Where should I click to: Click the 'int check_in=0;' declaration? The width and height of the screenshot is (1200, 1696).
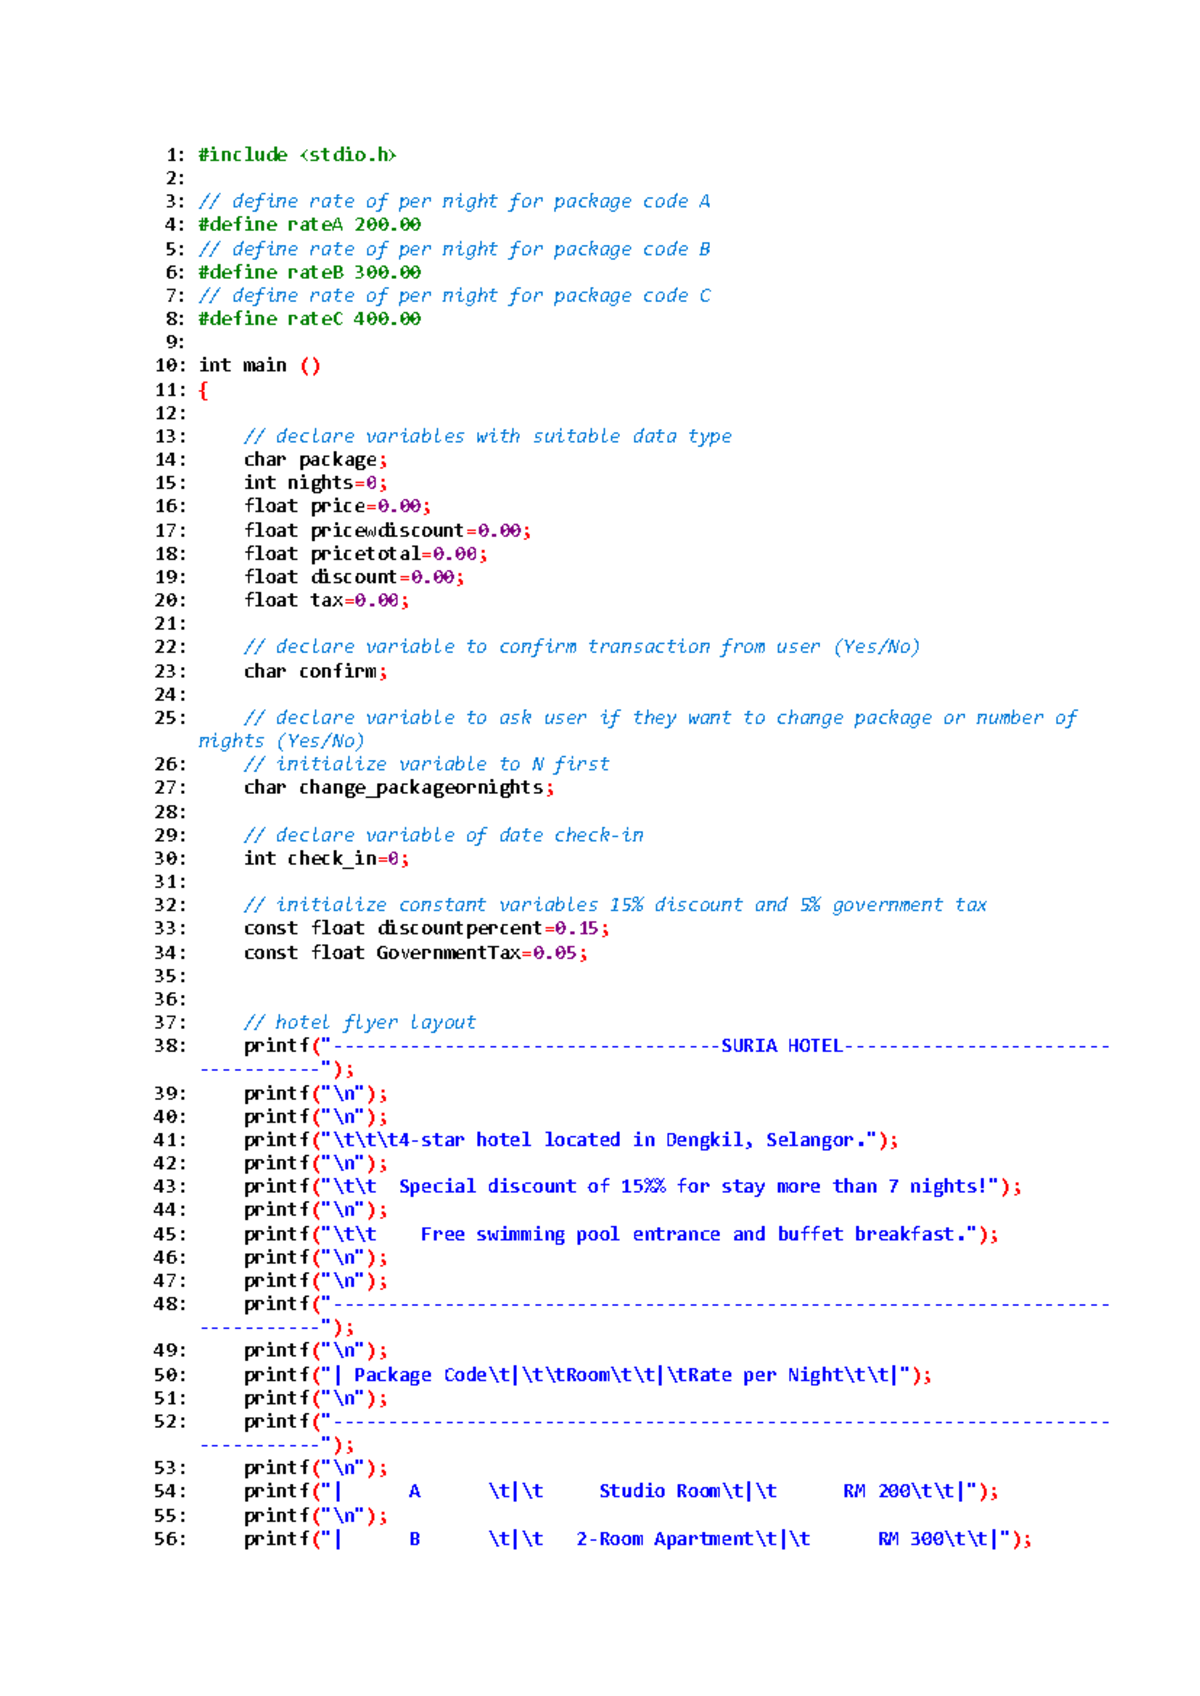coord(326,859)
